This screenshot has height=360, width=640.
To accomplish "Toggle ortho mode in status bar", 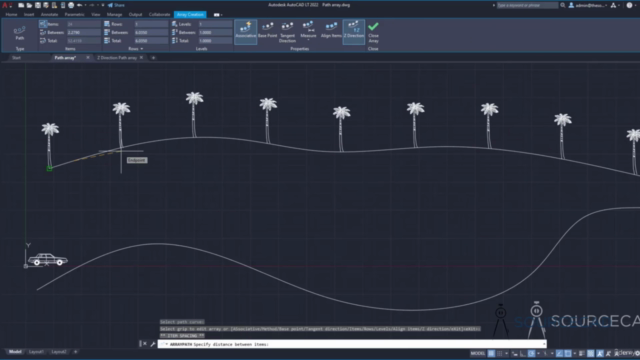I will [523, 353].
